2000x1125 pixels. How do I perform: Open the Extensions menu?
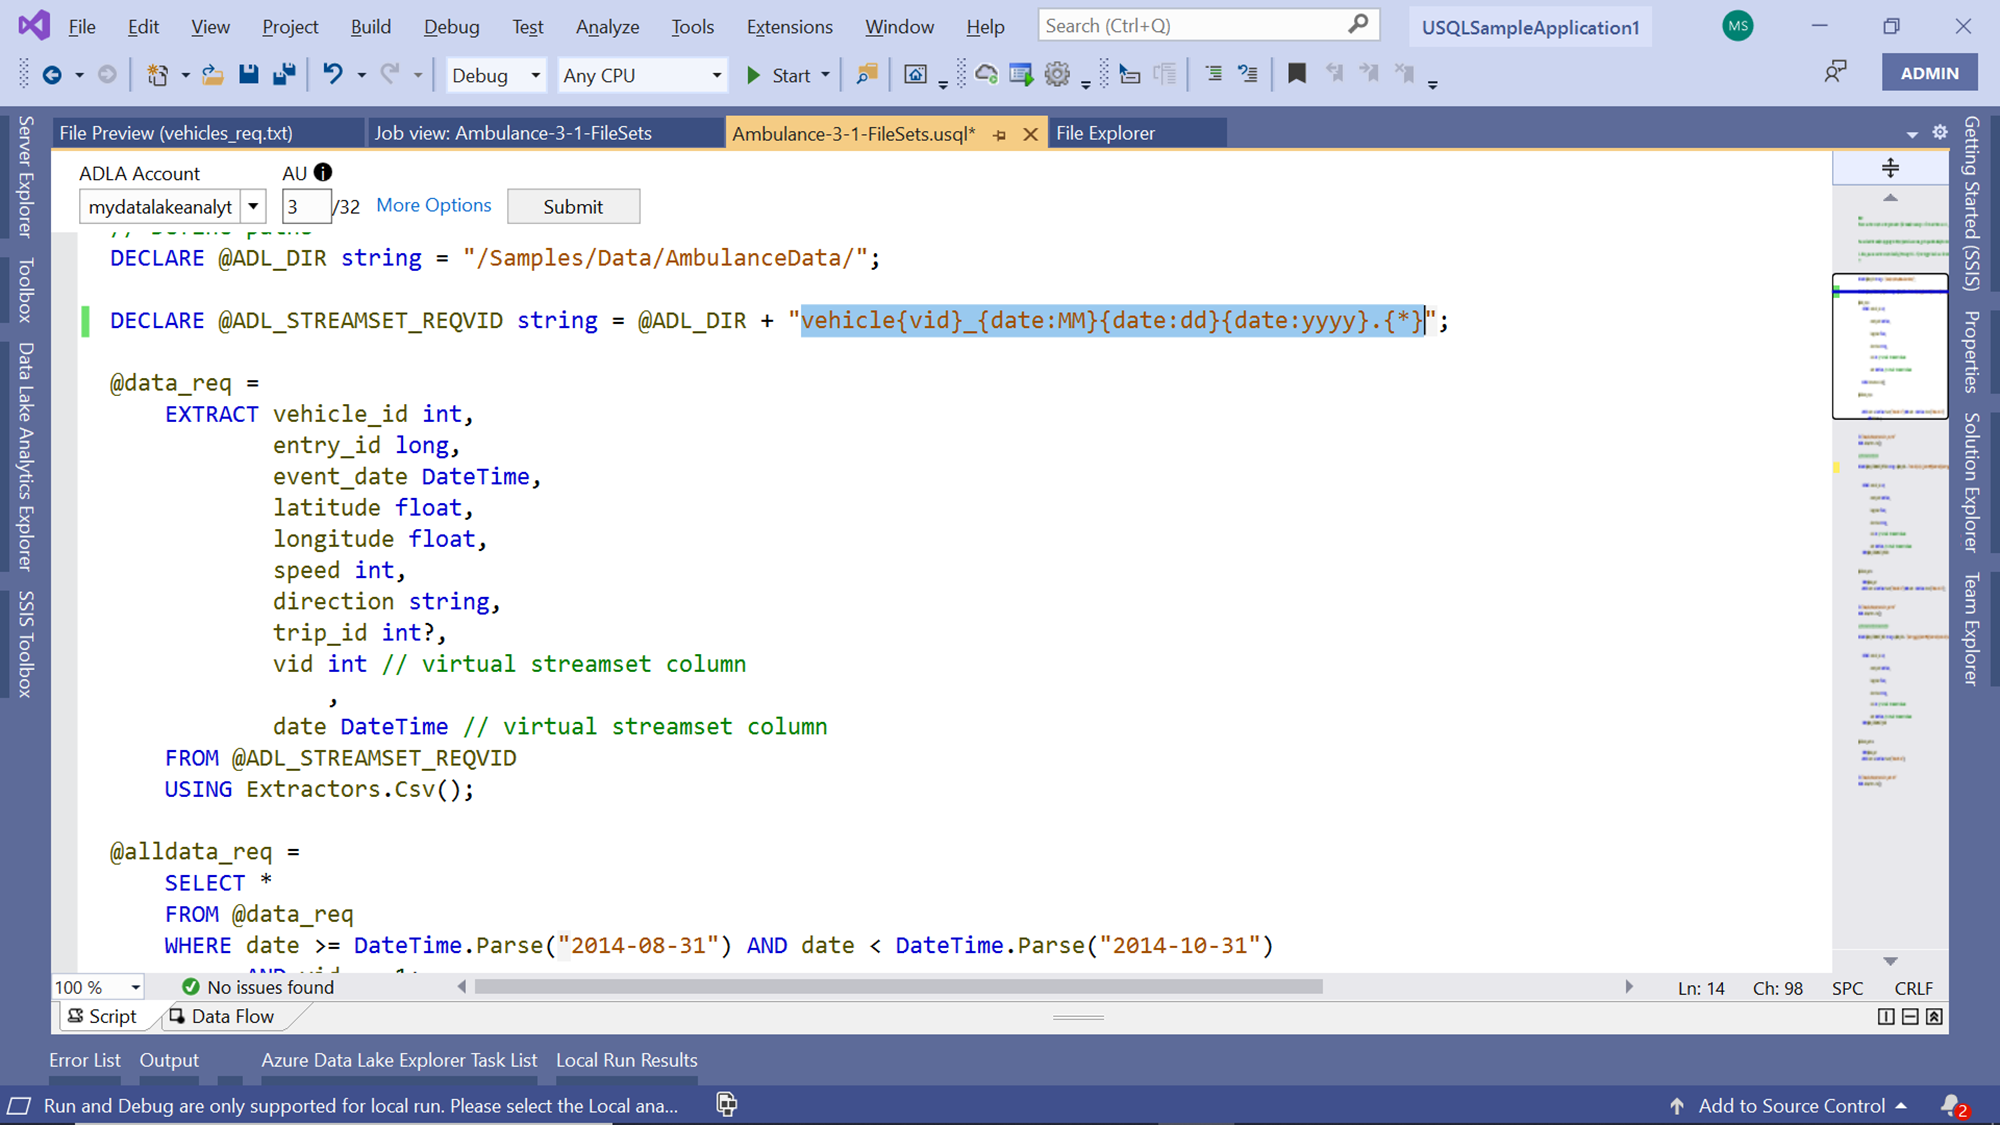coord(789,27)
